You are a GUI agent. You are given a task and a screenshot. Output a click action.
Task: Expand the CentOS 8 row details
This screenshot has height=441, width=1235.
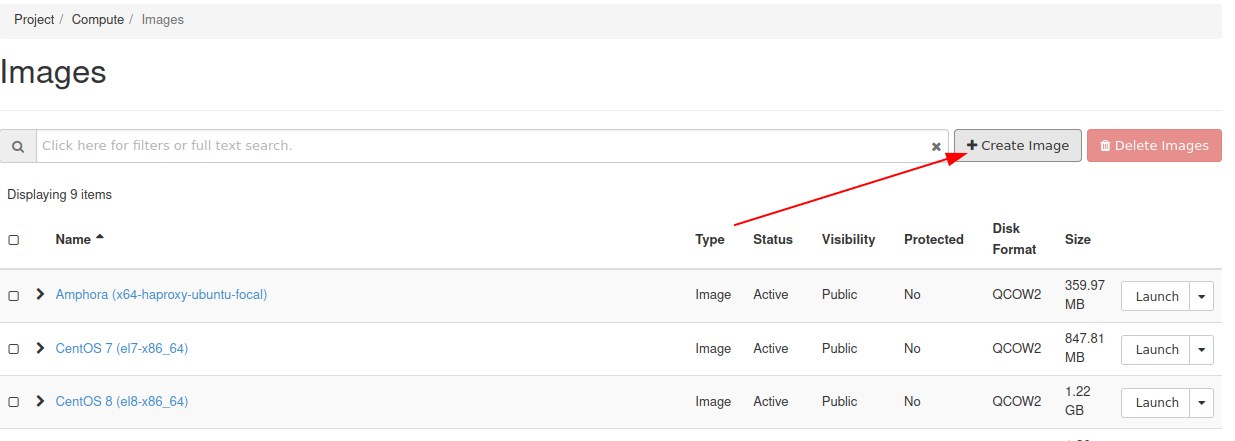pyautogui.click(x=41, y=401)
